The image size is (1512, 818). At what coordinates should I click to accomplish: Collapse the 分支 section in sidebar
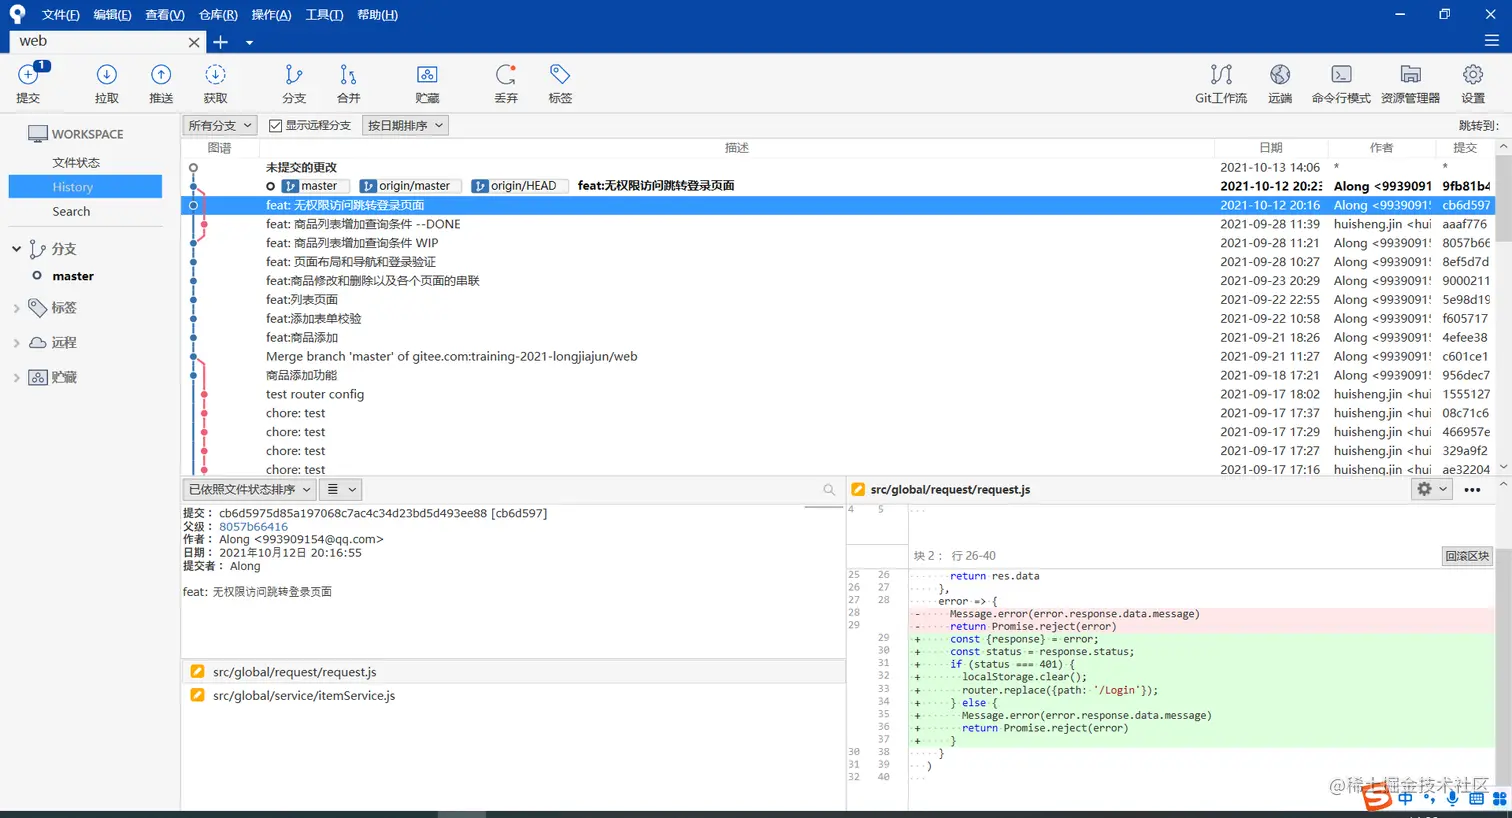pos(16,248)
